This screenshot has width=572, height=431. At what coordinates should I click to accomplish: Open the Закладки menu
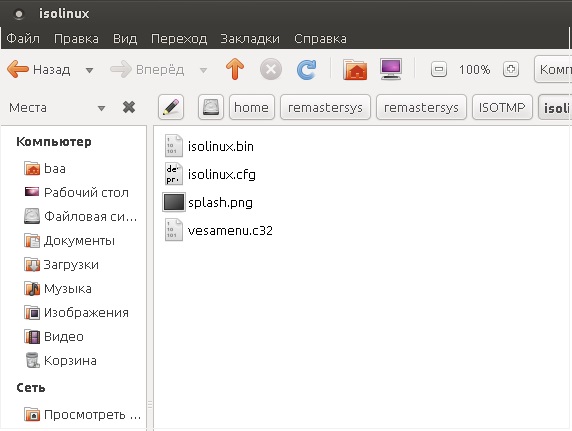[x=250, y=38]
